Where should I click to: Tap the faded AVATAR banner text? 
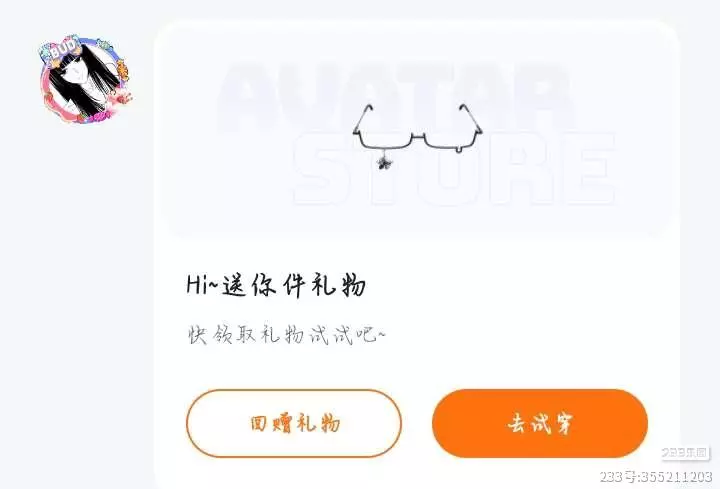click(x=397, y=98)
